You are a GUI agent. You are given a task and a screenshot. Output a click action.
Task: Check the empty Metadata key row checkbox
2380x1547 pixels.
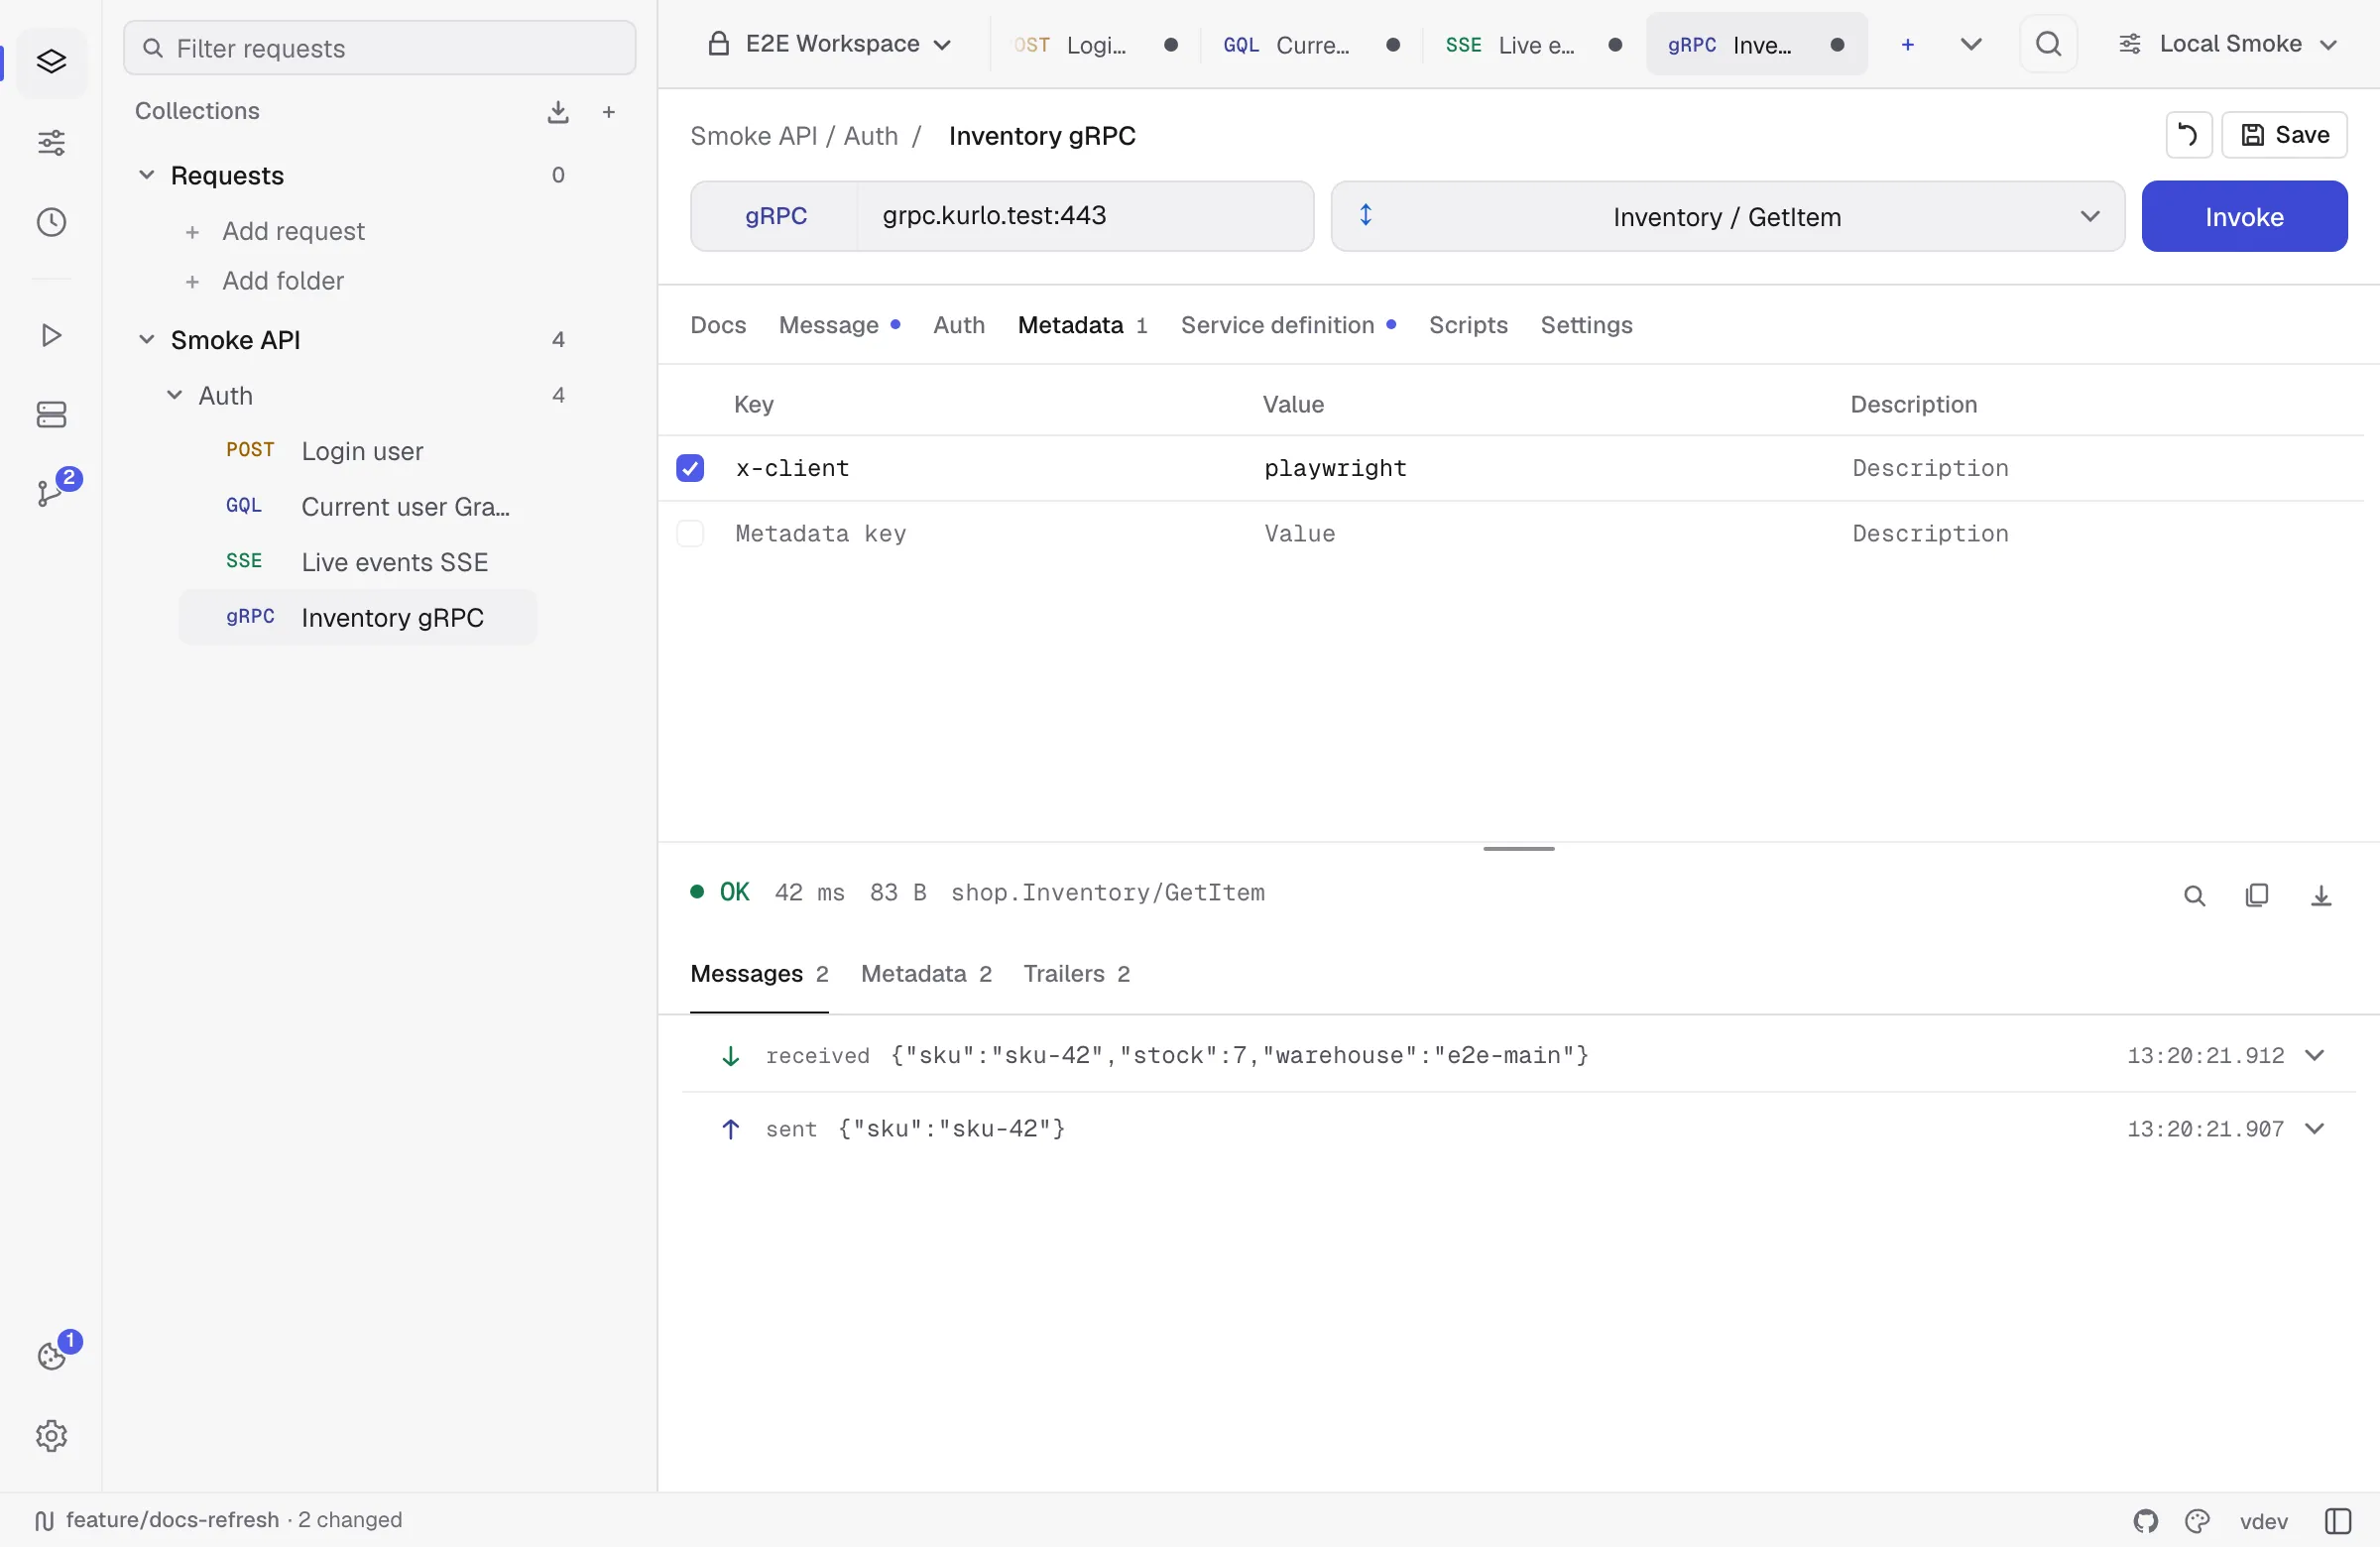coord(690,534)
